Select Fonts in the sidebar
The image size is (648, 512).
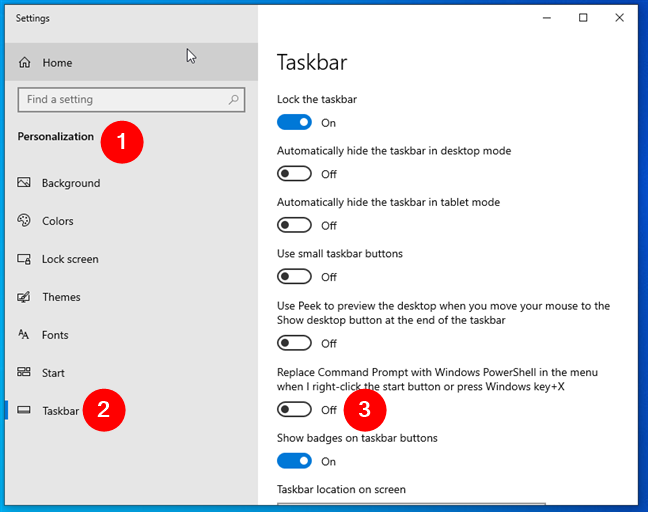tap(131, 335)
